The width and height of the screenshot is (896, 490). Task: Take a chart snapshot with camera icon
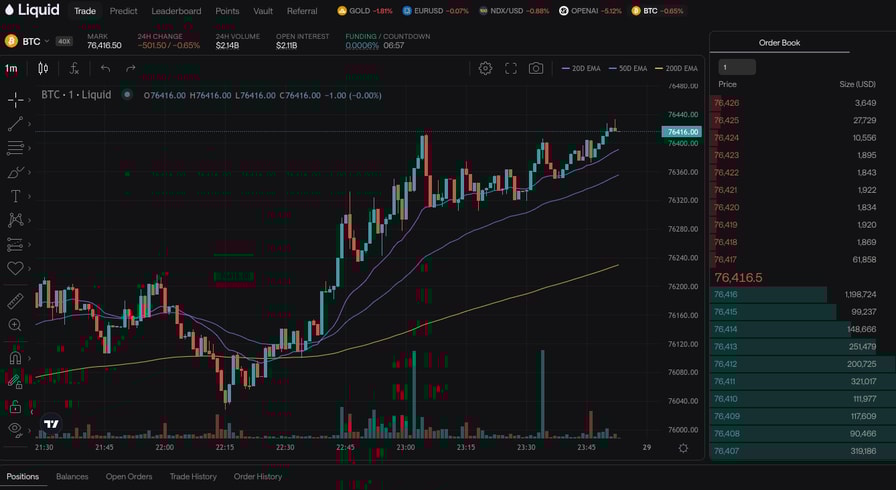[x=536, y=68]
